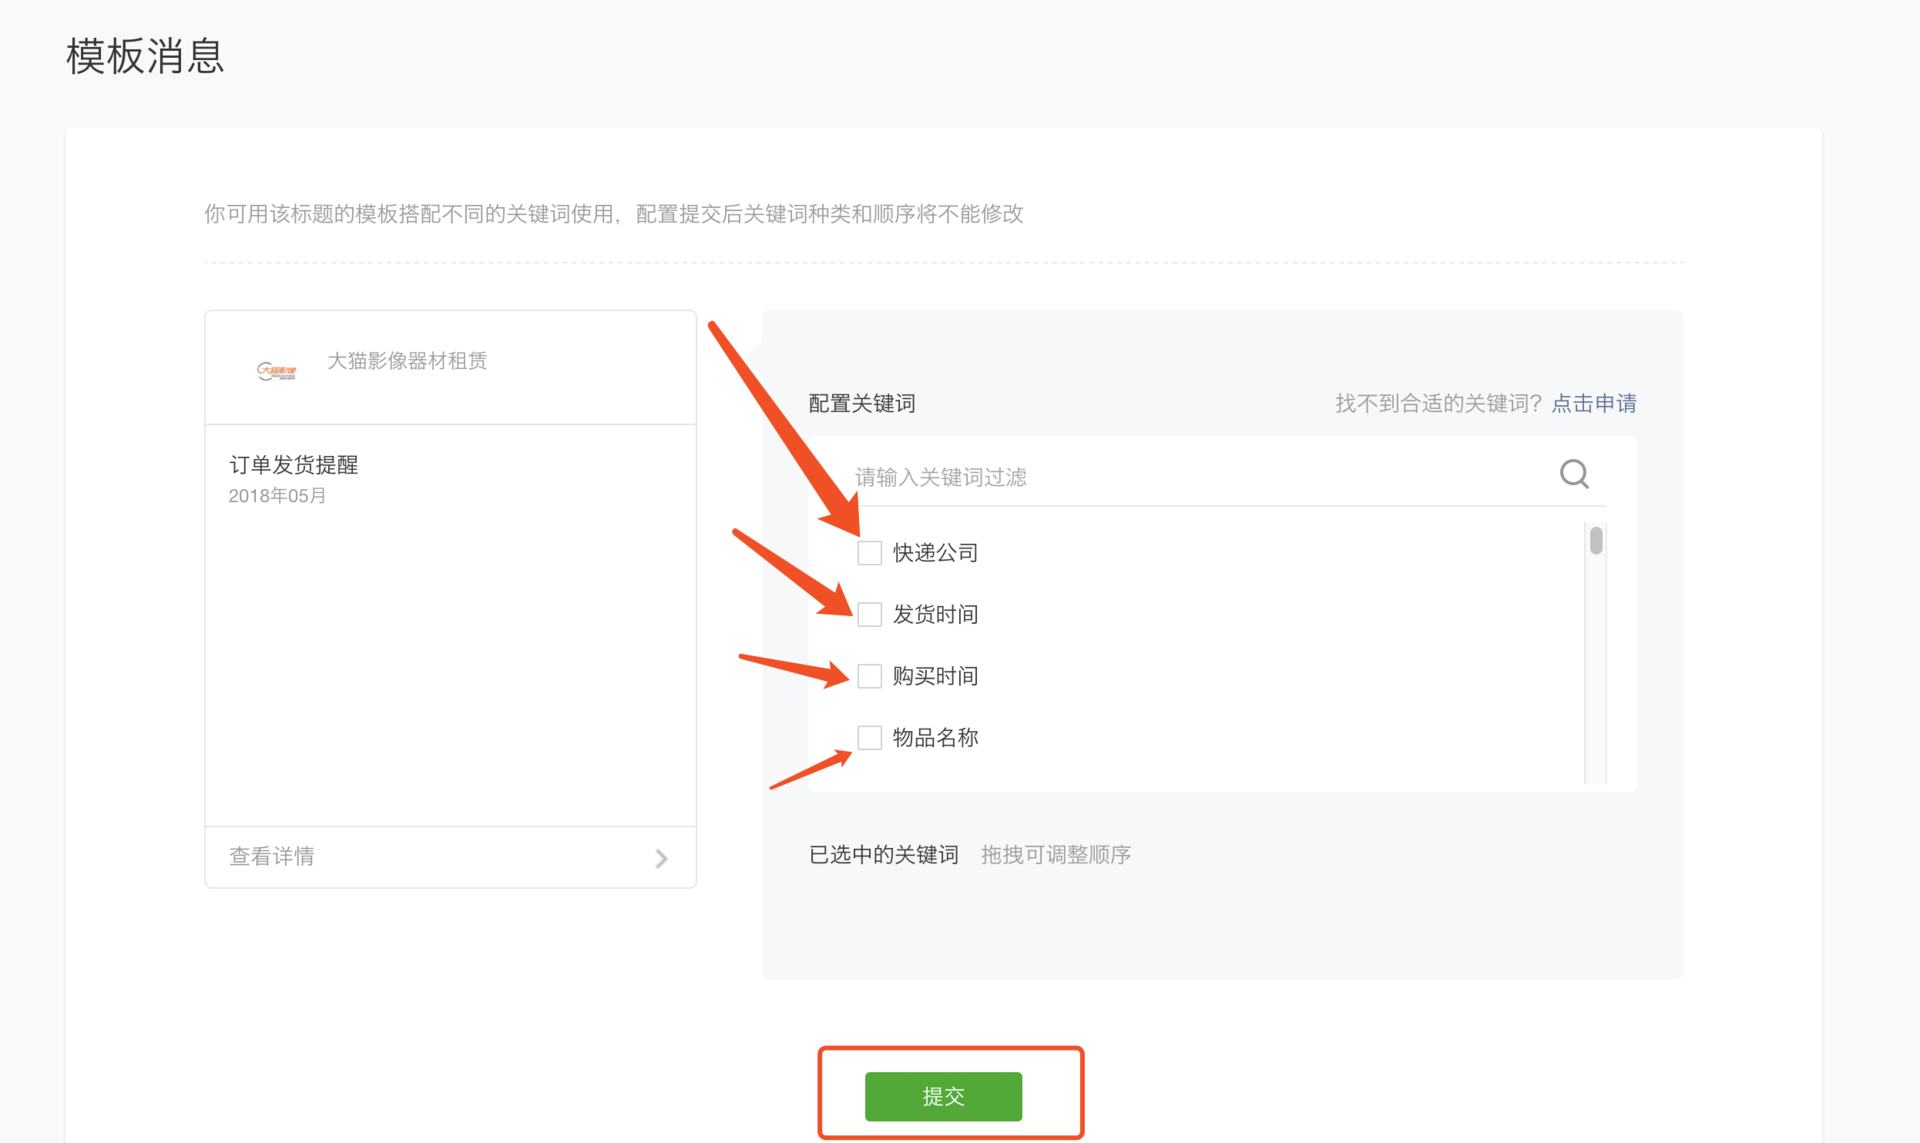Check the 快递公司 checkbox

869,552
